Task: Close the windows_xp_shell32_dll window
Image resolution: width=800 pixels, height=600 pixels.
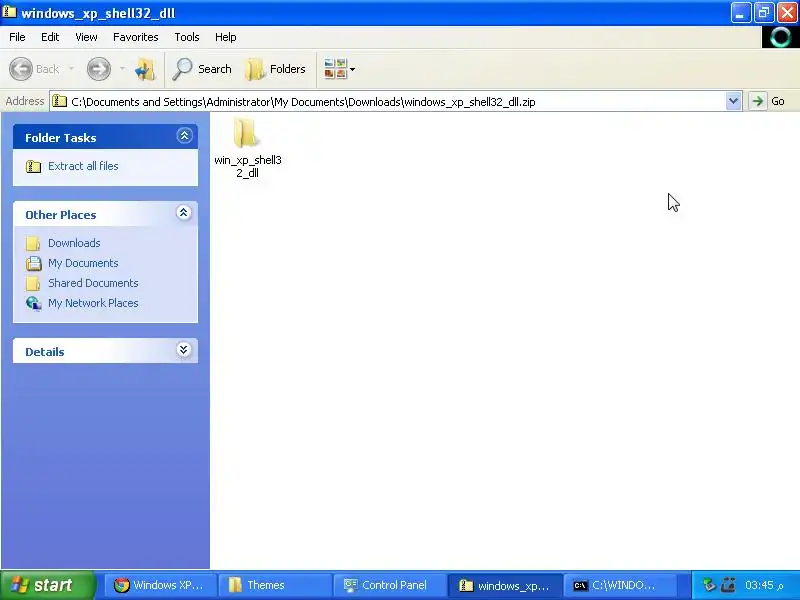Action: (787, 12)
